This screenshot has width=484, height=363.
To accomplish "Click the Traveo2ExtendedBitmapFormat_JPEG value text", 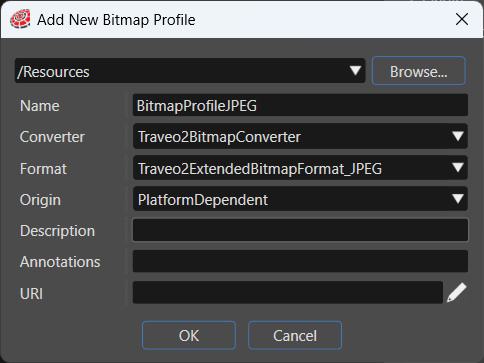I will [x=260, y=169].
